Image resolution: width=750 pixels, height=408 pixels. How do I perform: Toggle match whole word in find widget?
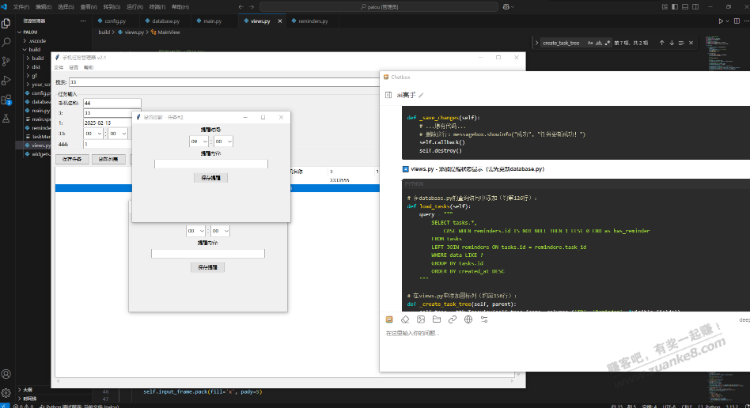click(599, 43)
